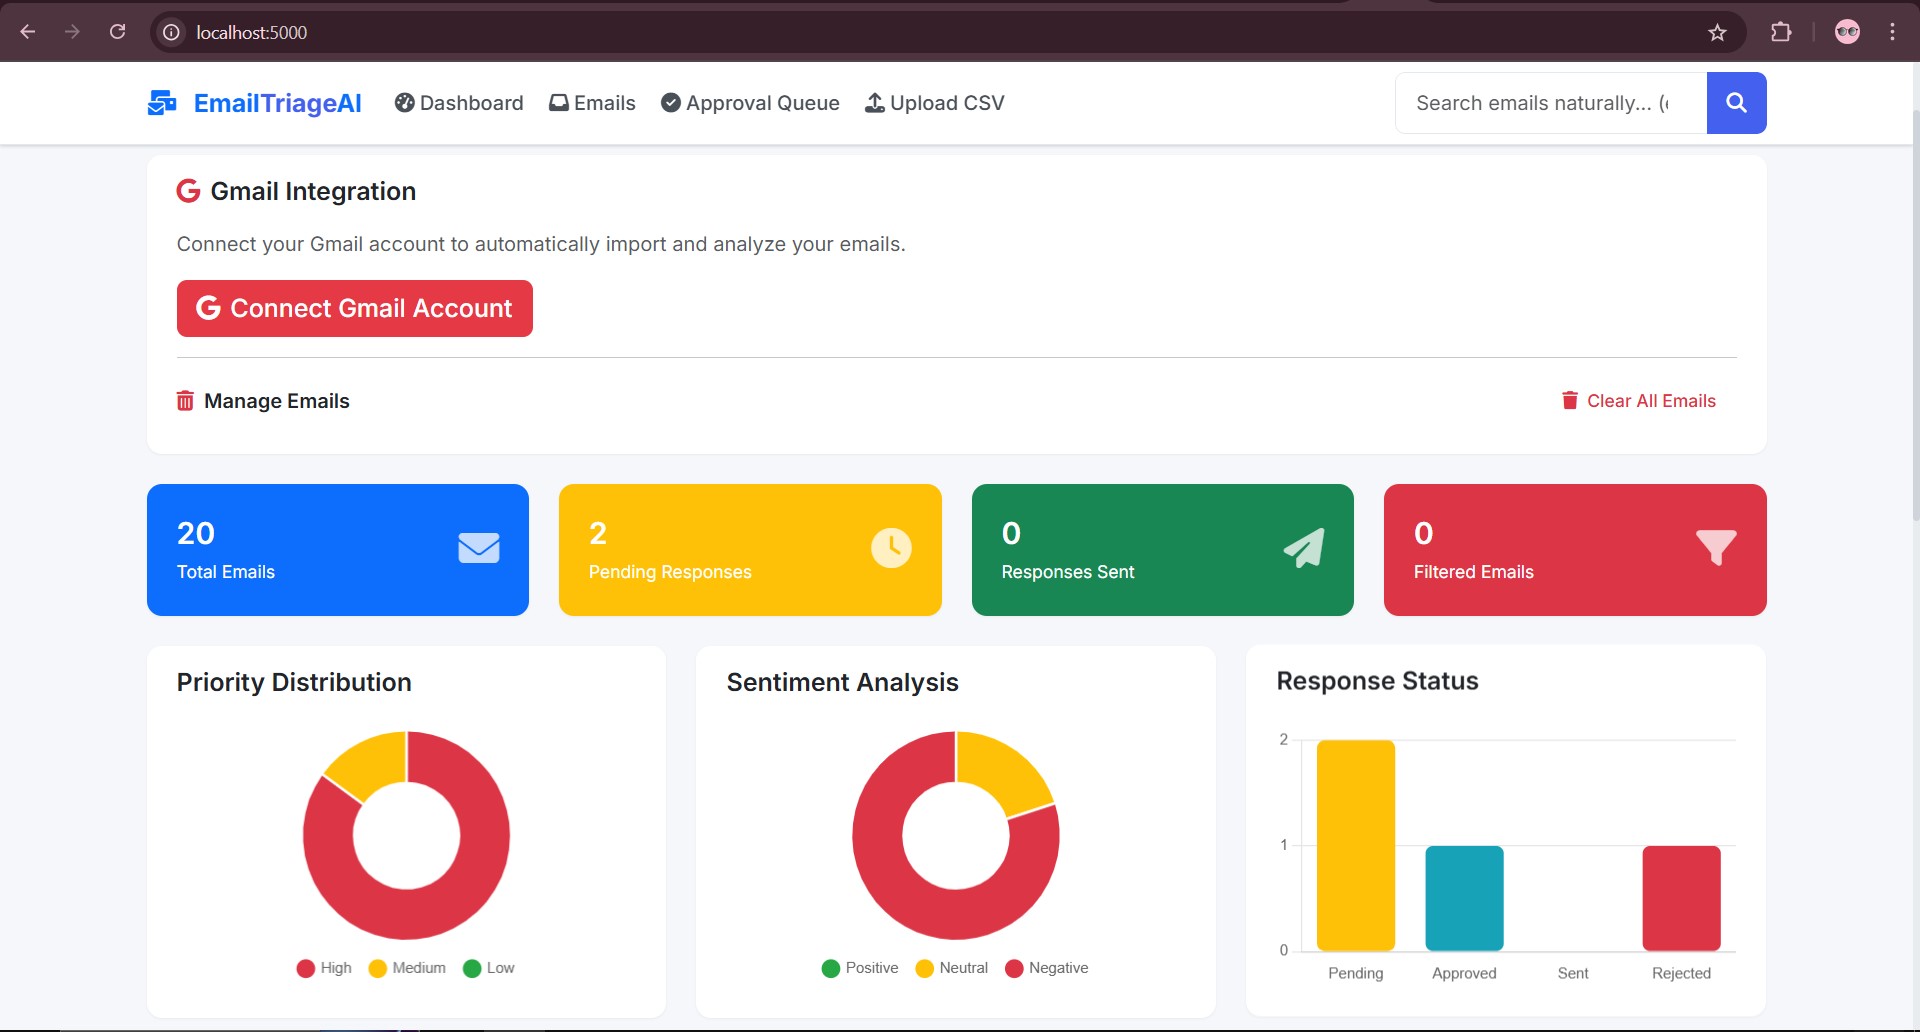Screen dimensions: 1920x1032
Task: Open the browser three-dot menu
Action: point(1892,31)
